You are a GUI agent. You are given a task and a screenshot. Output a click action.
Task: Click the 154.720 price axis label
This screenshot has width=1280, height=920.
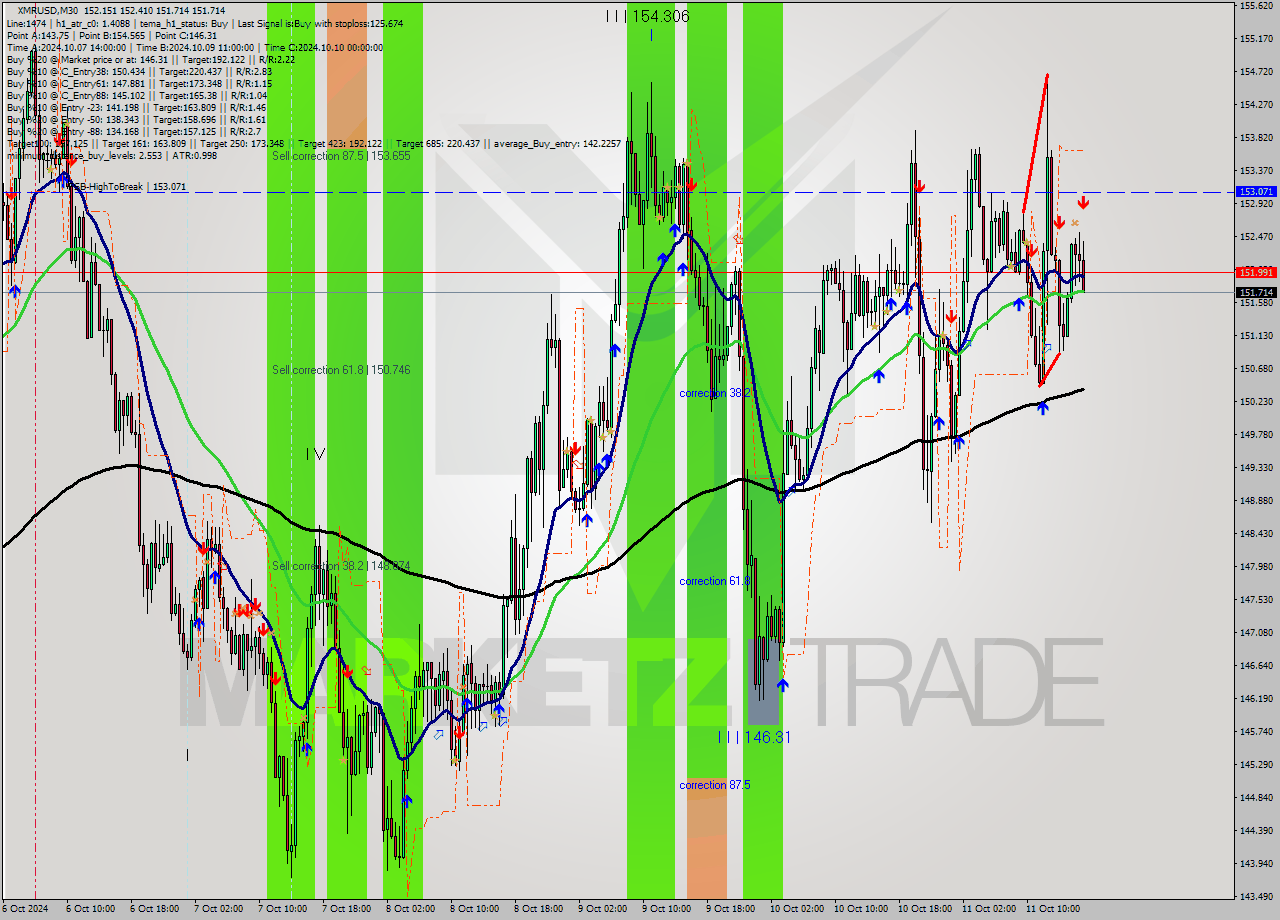click(x=1257, y=72)
